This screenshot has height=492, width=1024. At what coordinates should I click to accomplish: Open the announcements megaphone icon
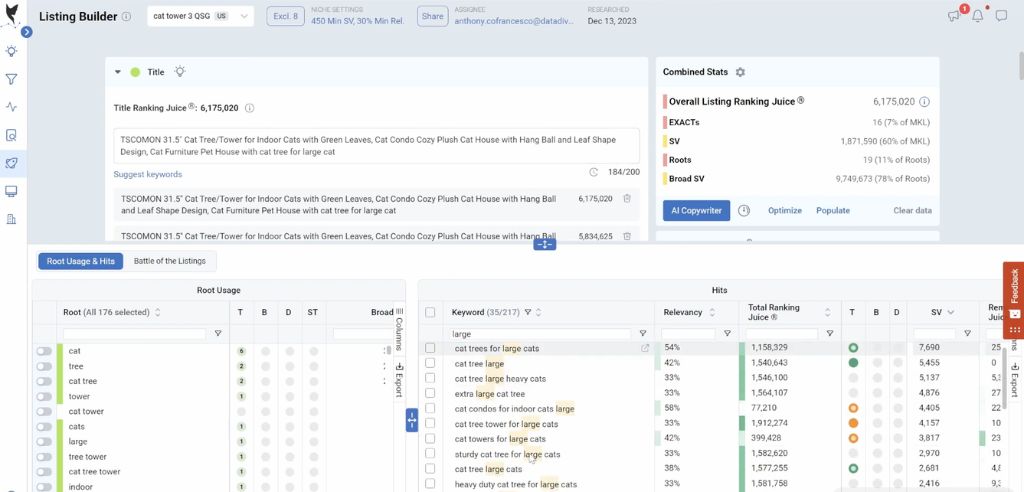[x=954, y=16]
